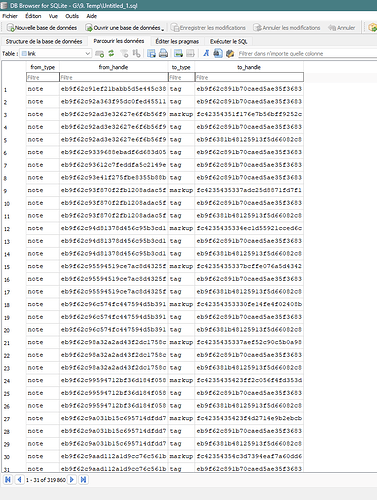This screenshot has width=377, height=500.
Task: Sort by the to_handle column header
Action: click(x=249, y=67)
